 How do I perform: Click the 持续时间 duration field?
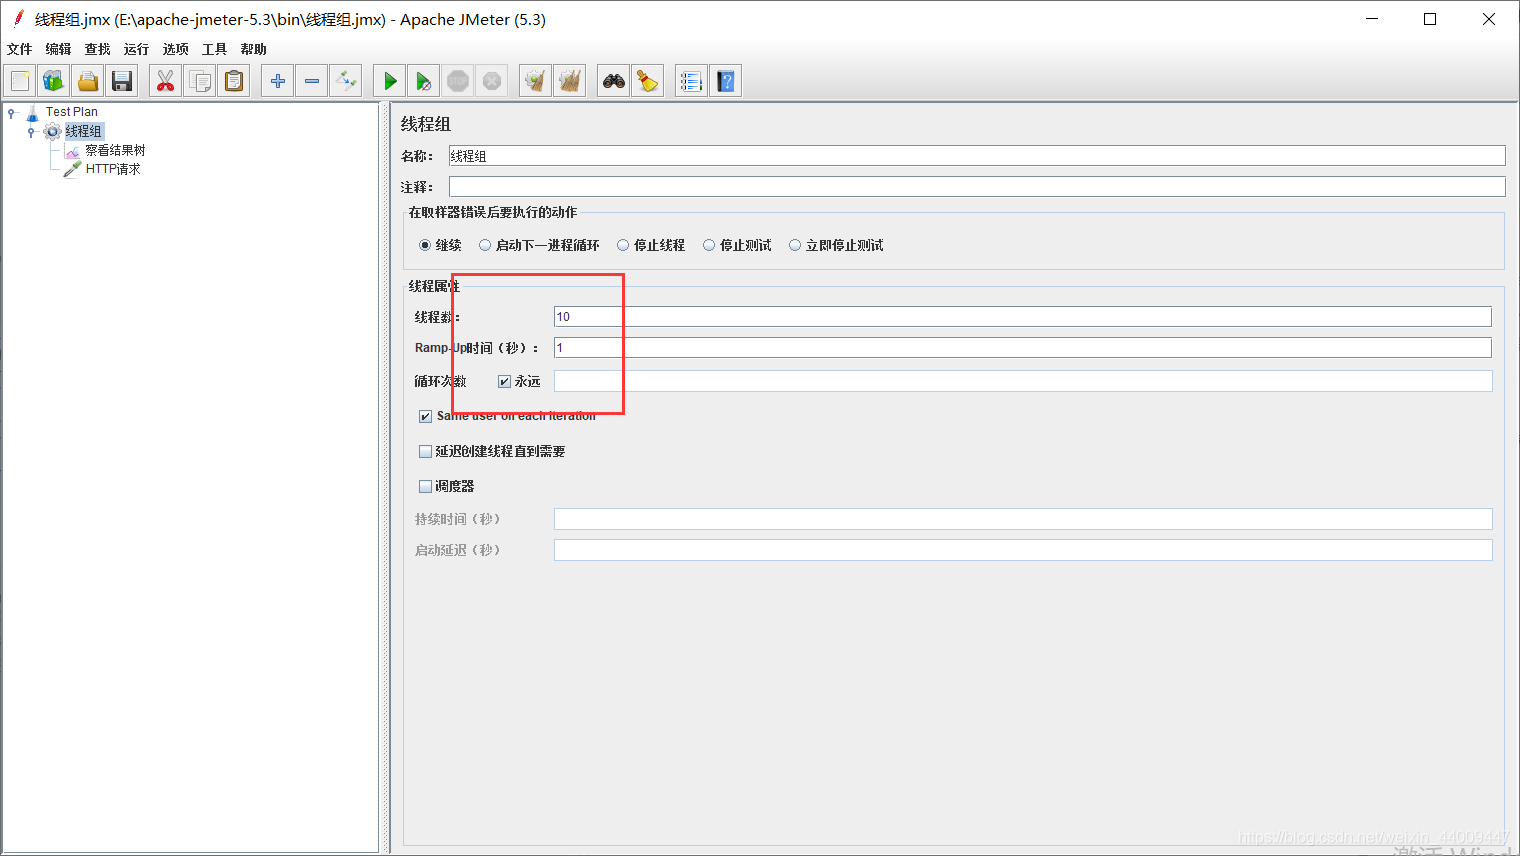[1023, 519]
